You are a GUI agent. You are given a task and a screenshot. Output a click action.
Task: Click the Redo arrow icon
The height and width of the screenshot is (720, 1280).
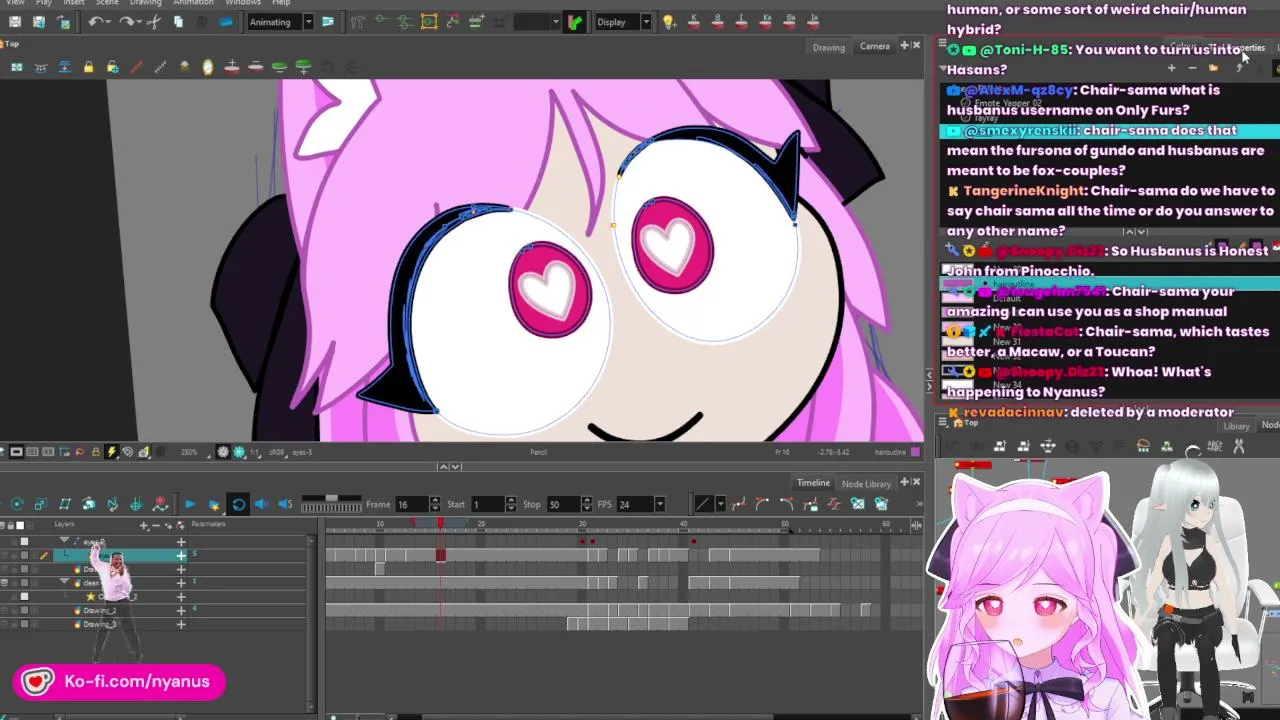point(126,22)
